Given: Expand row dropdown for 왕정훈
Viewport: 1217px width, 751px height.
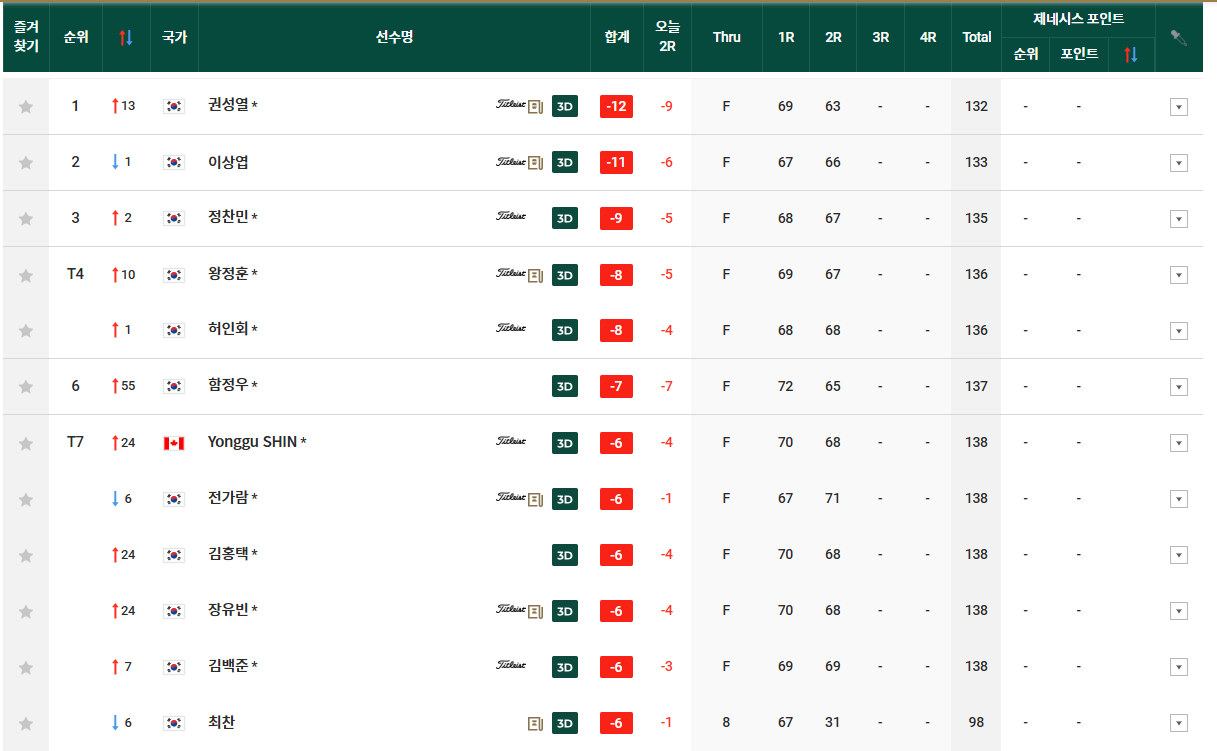Looking at the screenshot, I should pyautogui.click(x=1179, y=275).
